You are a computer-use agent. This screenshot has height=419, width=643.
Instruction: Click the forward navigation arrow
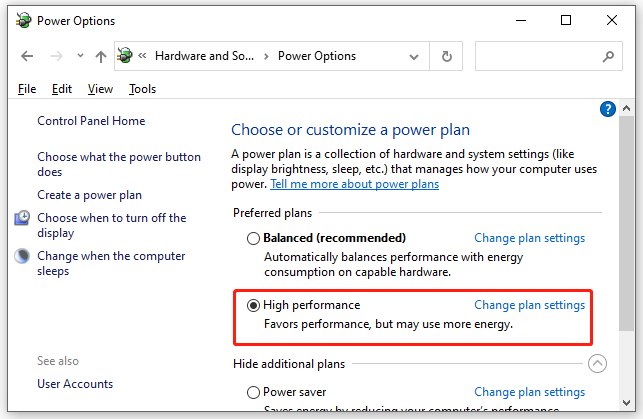click(x=57, y=56)
